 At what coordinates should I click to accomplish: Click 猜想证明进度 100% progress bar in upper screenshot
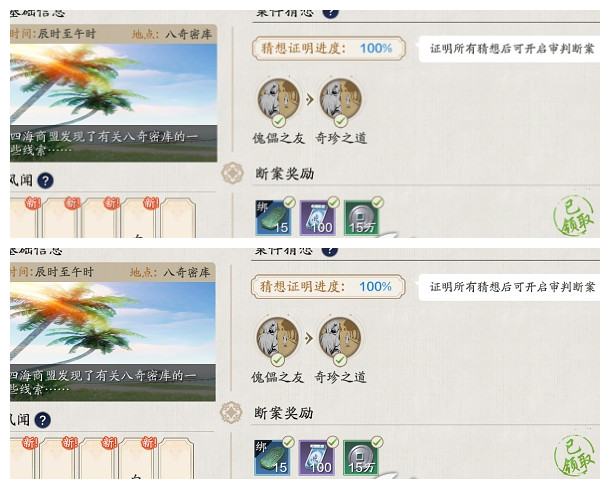(329, 48)
